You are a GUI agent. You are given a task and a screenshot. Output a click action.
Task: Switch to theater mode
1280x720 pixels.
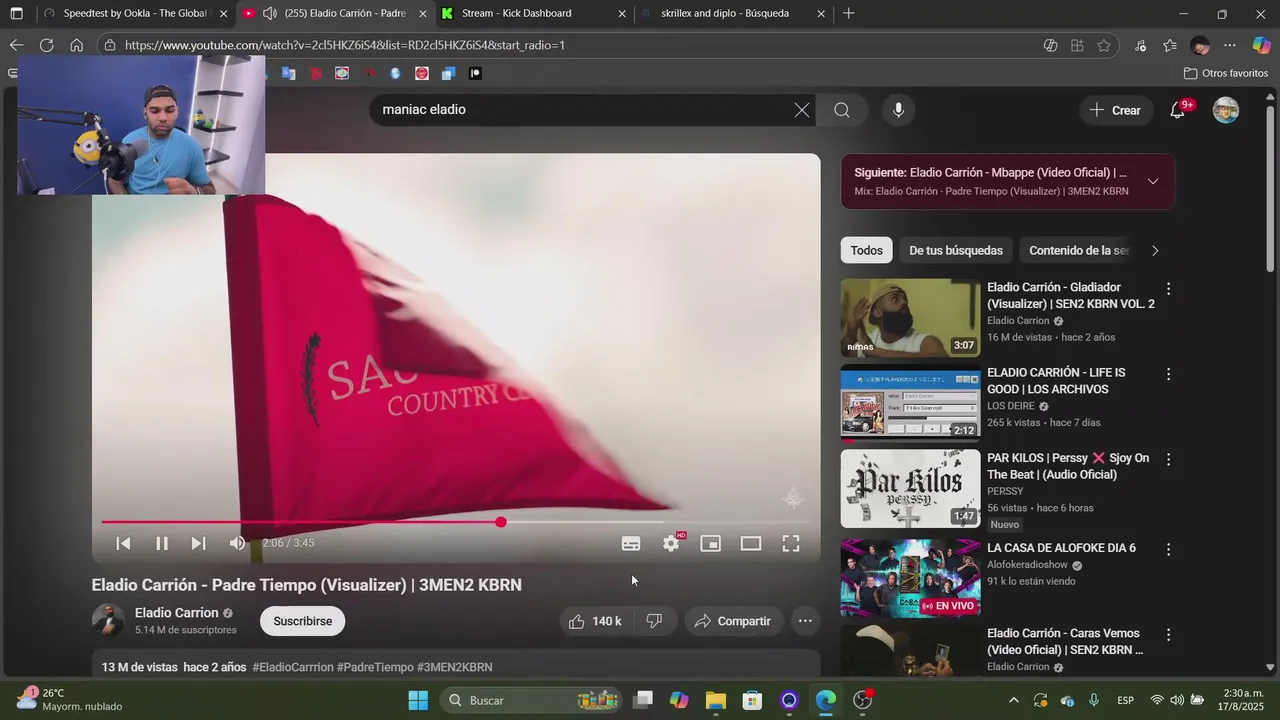point(751,543)
